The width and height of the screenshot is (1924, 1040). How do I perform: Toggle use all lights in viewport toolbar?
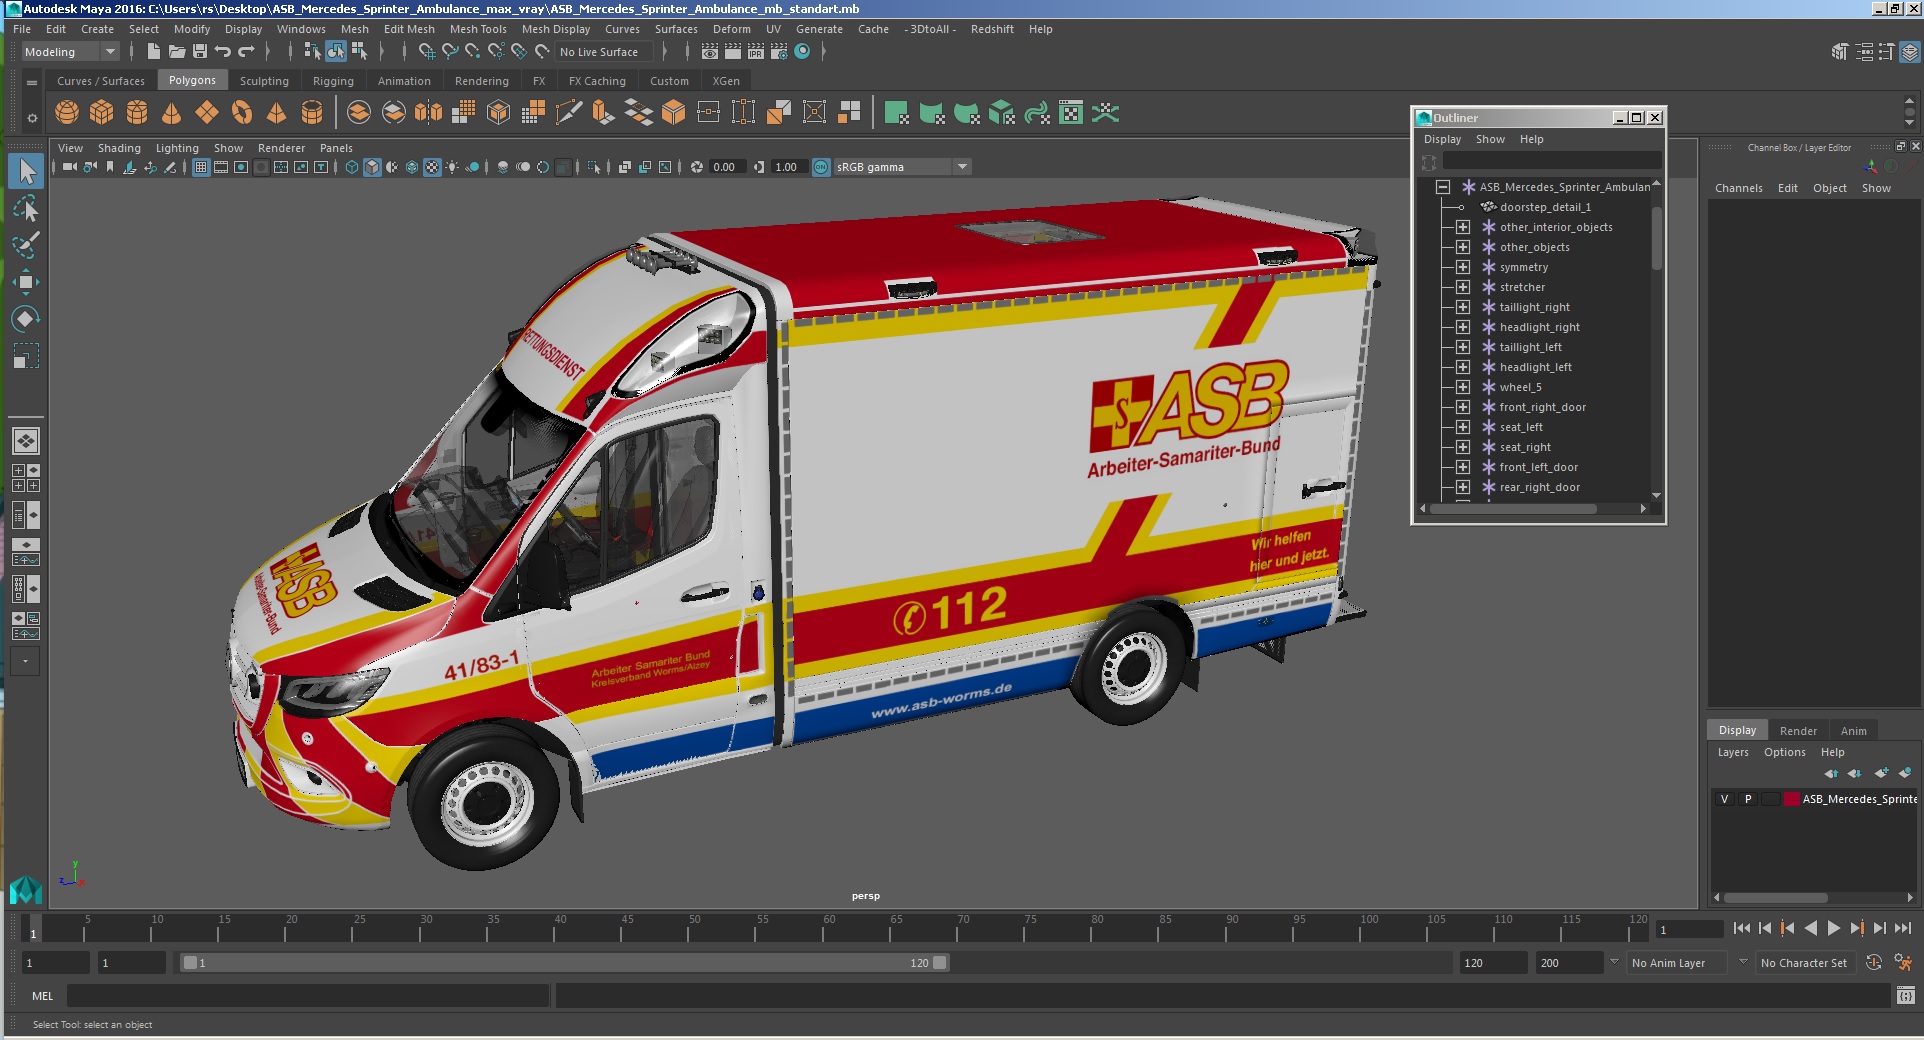pos(452,167)
